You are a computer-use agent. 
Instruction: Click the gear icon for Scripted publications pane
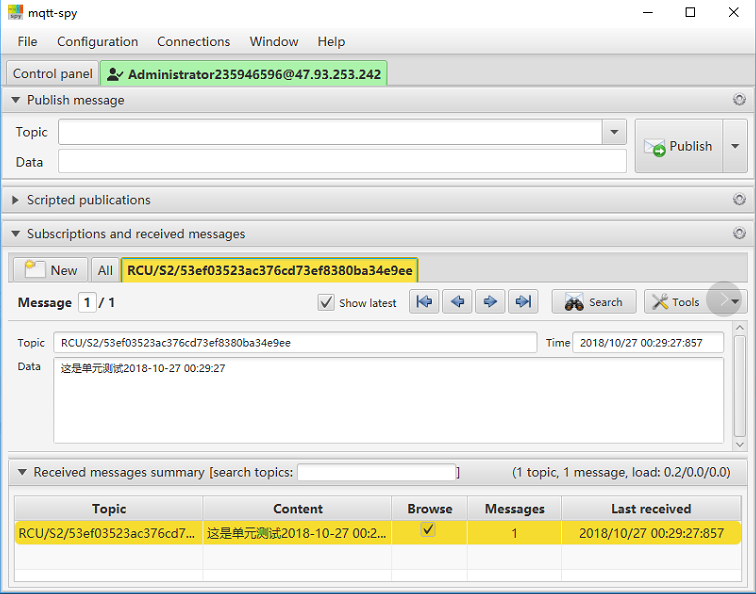739,200
